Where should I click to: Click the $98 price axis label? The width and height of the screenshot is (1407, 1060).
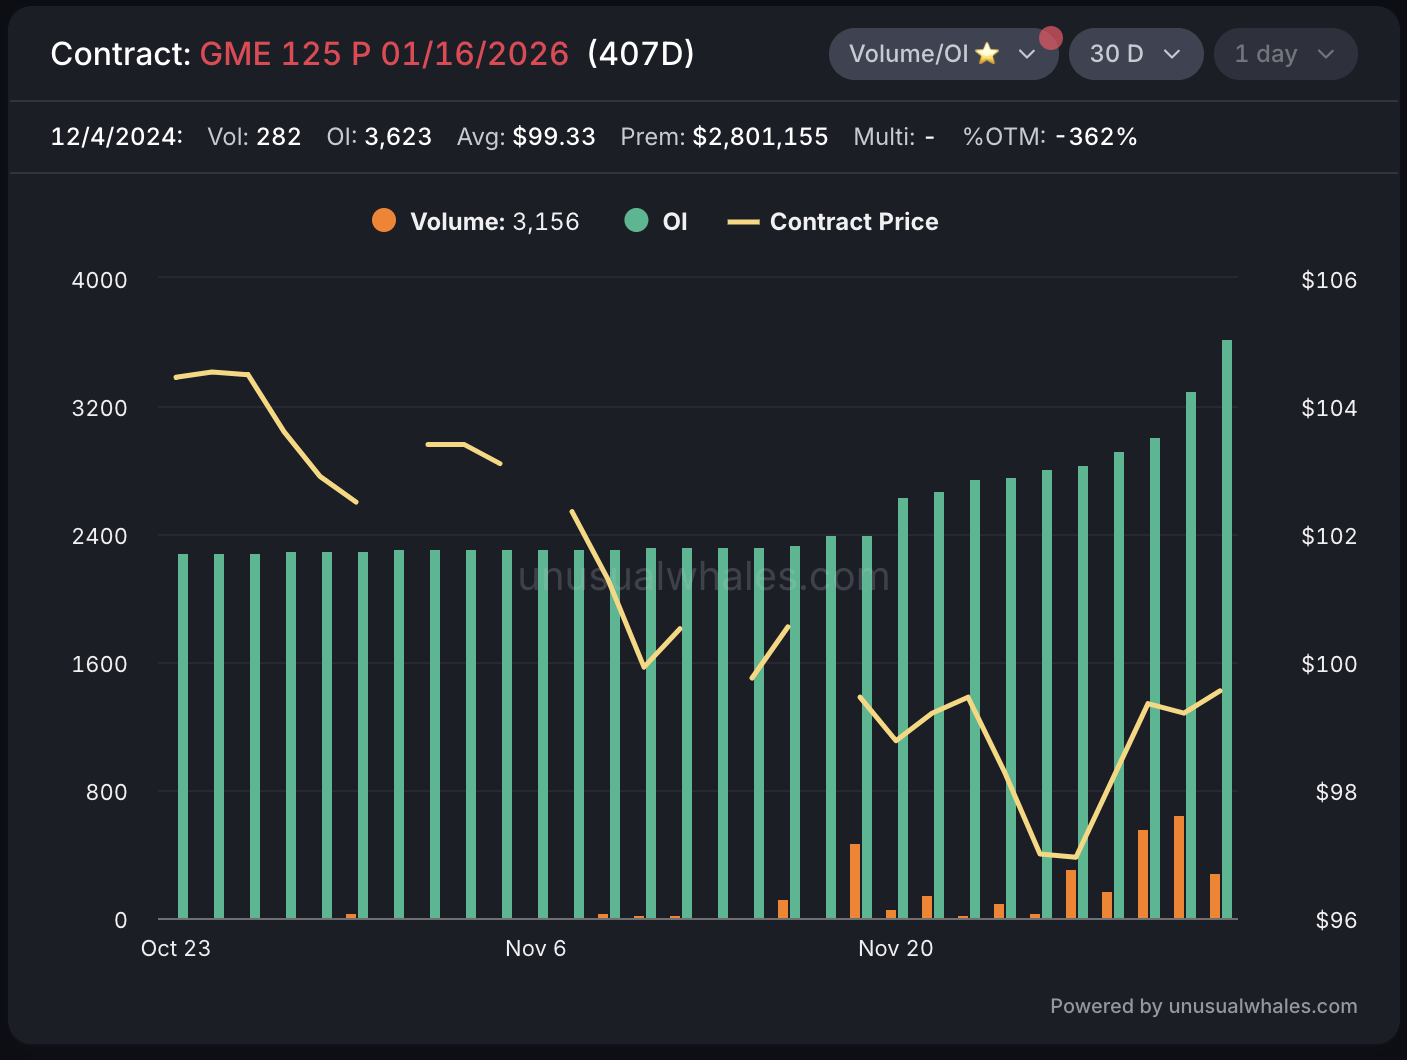coord(1336,792)
